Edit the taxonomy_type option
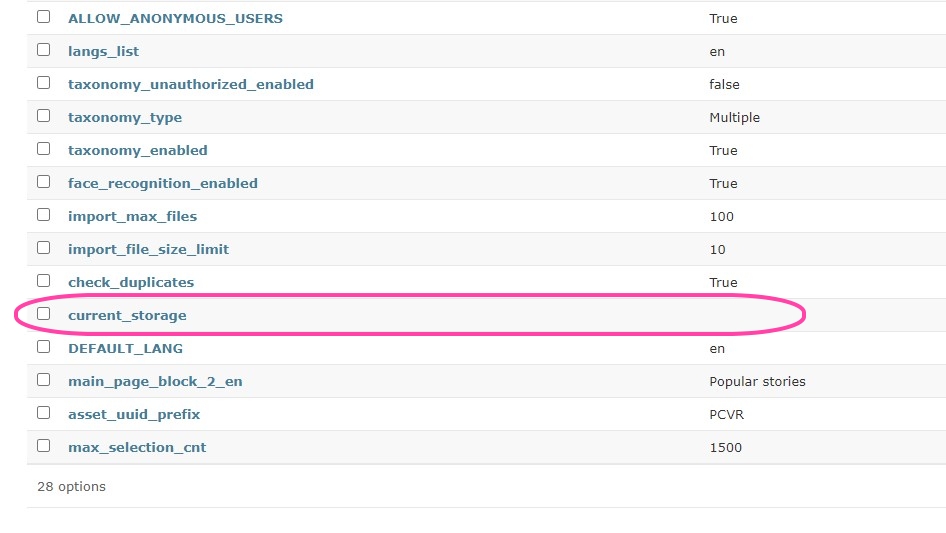The width and height of the screenshot is (946, 533). [x=125, y=118]
